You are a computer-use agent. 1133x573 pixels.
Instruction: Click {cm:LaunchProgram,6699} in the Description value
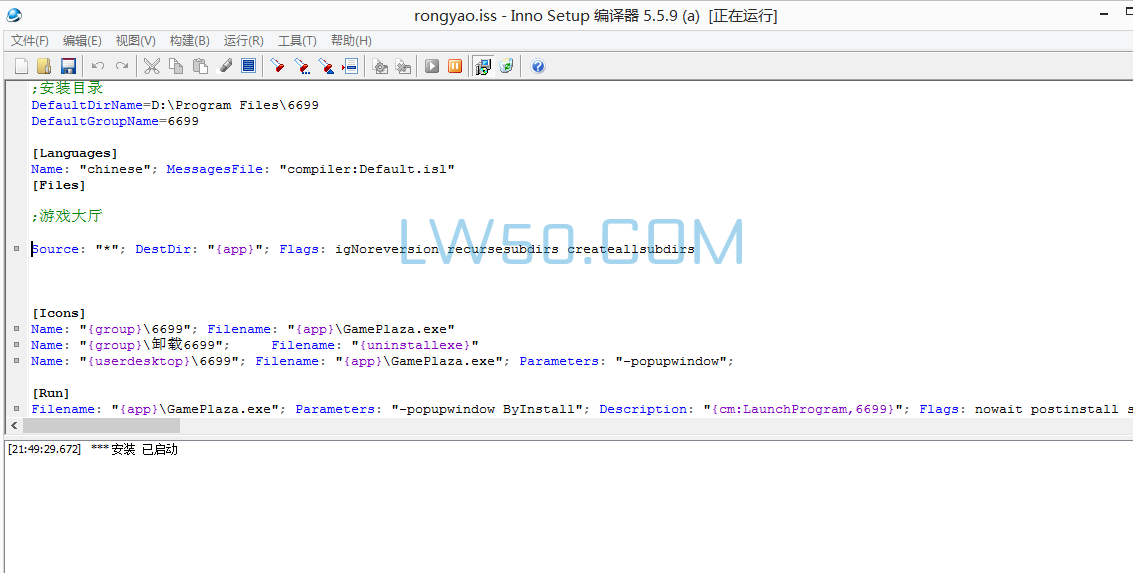pyautogui.click(x=804, y=409)
